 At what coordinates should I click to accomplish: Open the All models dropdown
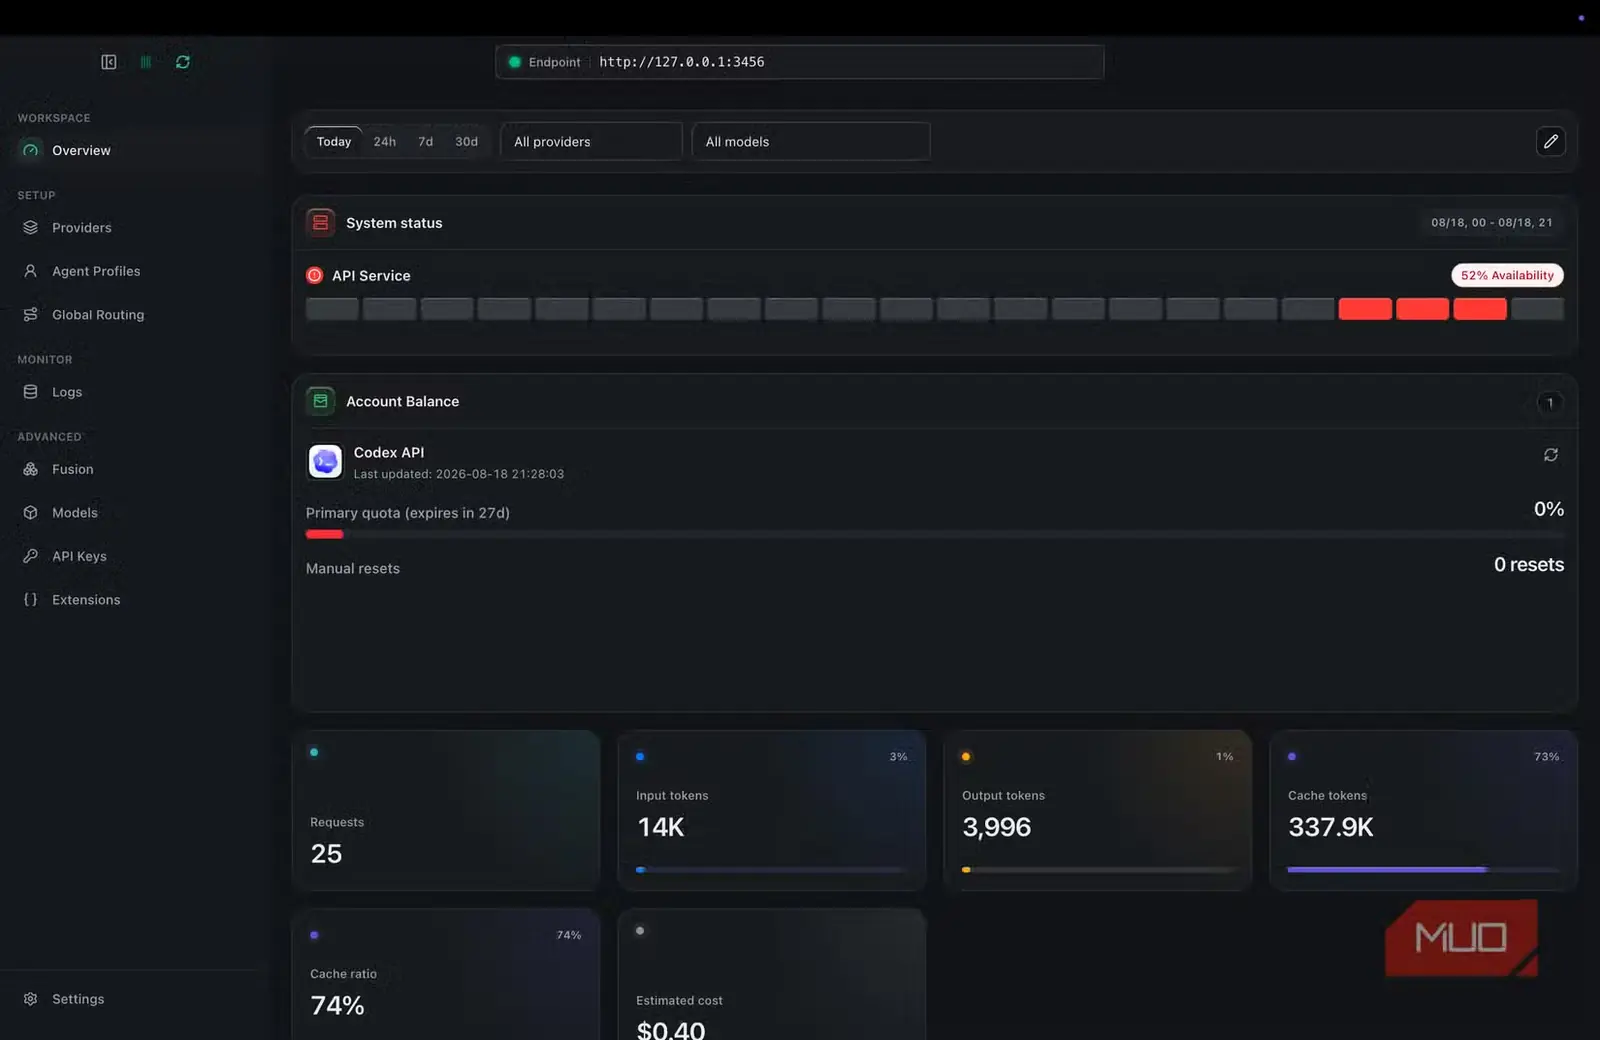tap(811, 142)
